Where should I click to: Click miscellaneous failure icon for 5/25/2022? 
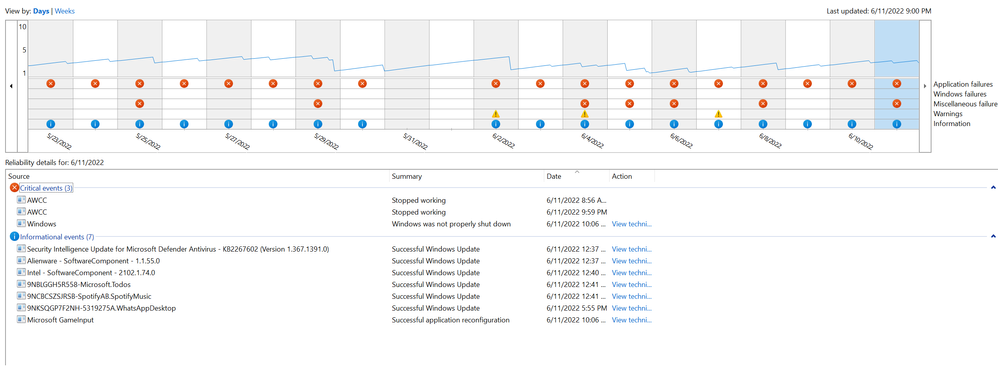(139, 103)
